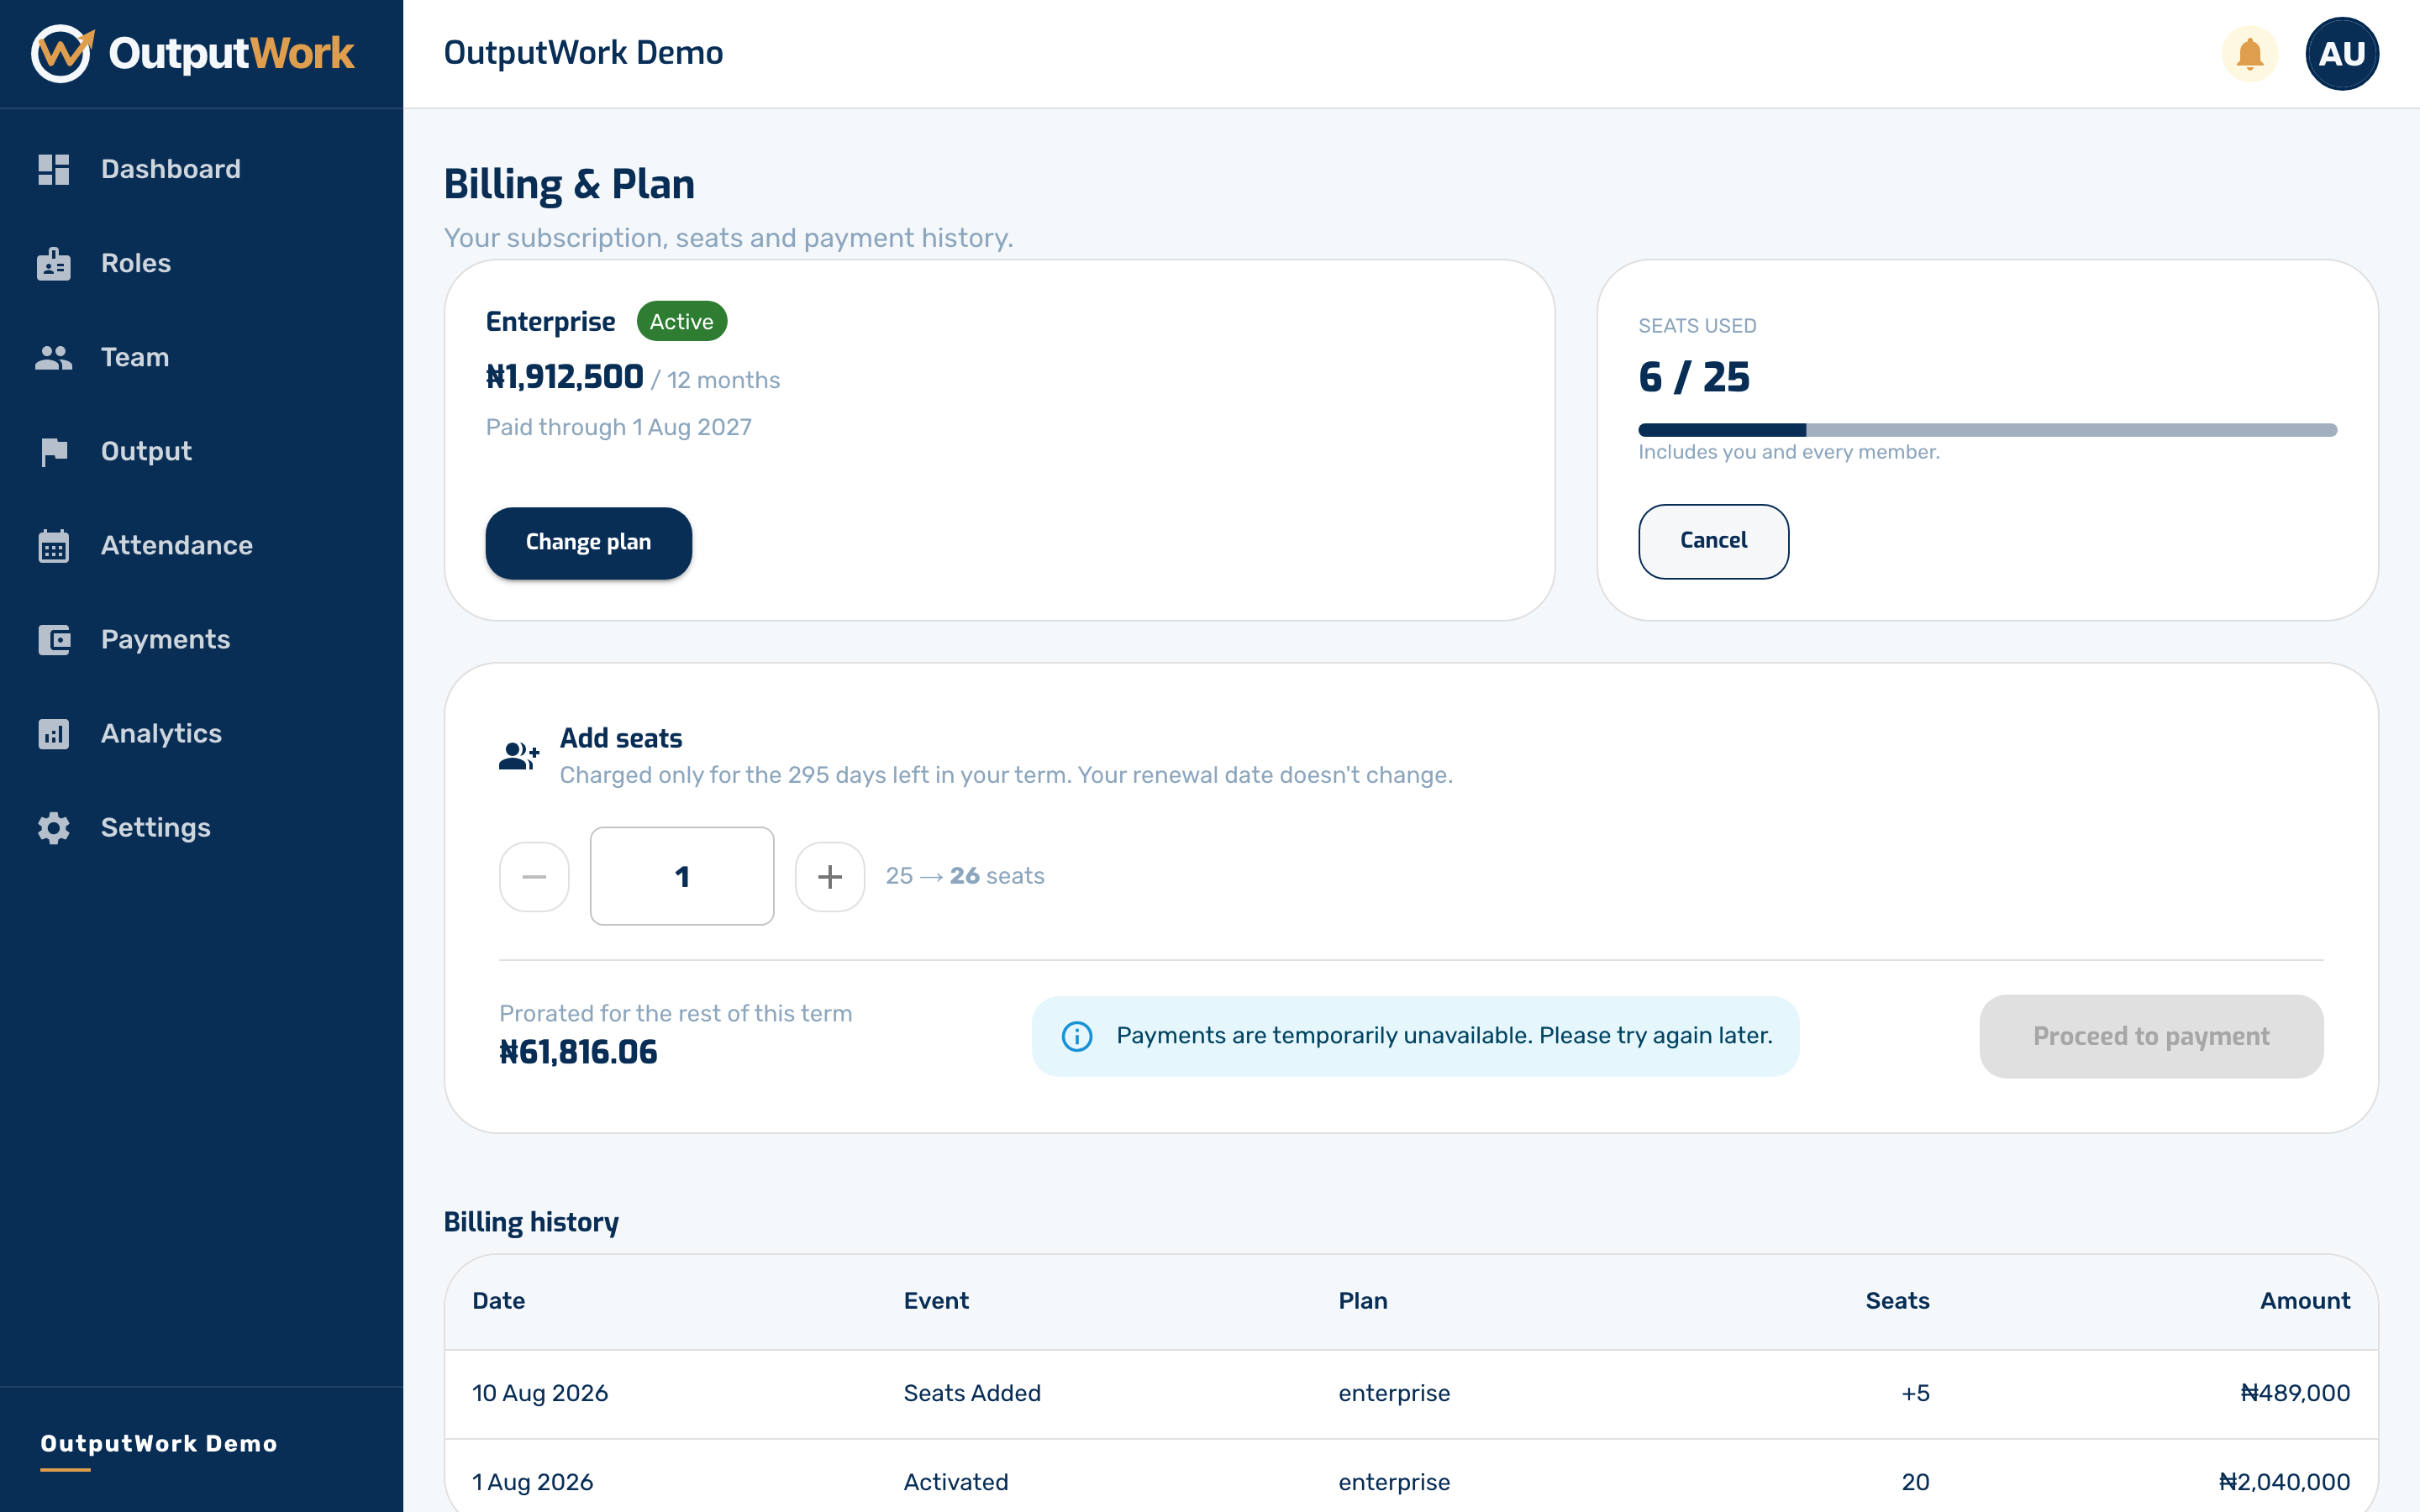The height and width of the screenshot is (1512, 2420).
Task: Decrease seat count with minus button
Action: [534, 877]
